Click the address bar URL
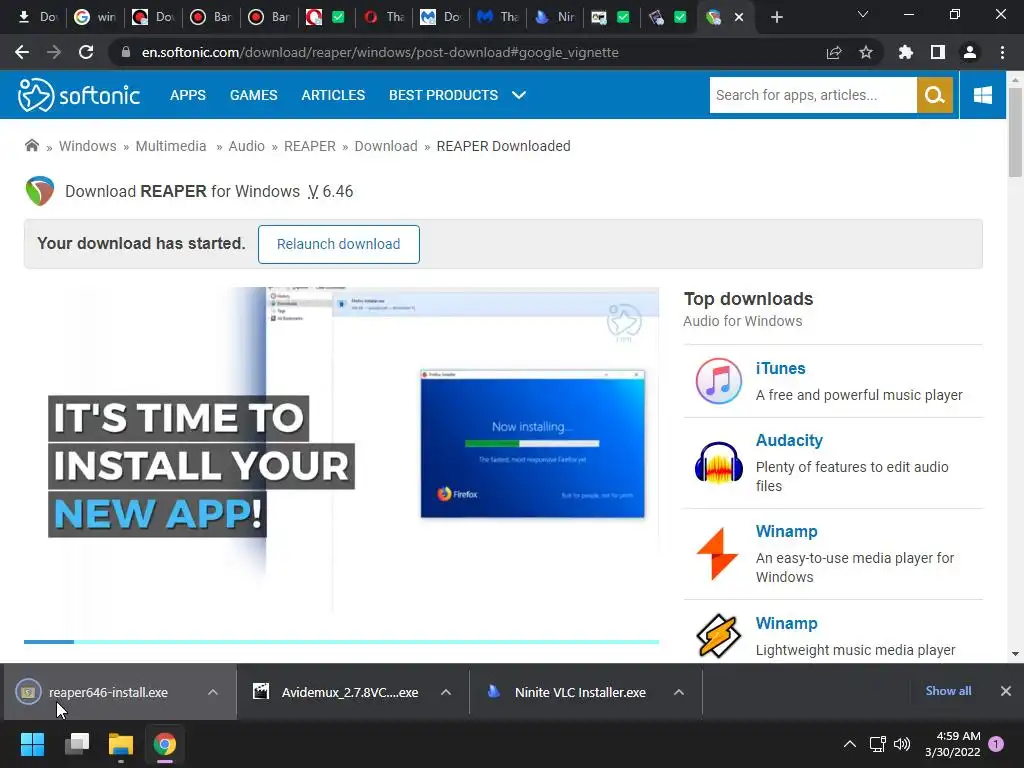Image resolution: width=1024 pixels, height=768 pixels. tap(380, 52)
